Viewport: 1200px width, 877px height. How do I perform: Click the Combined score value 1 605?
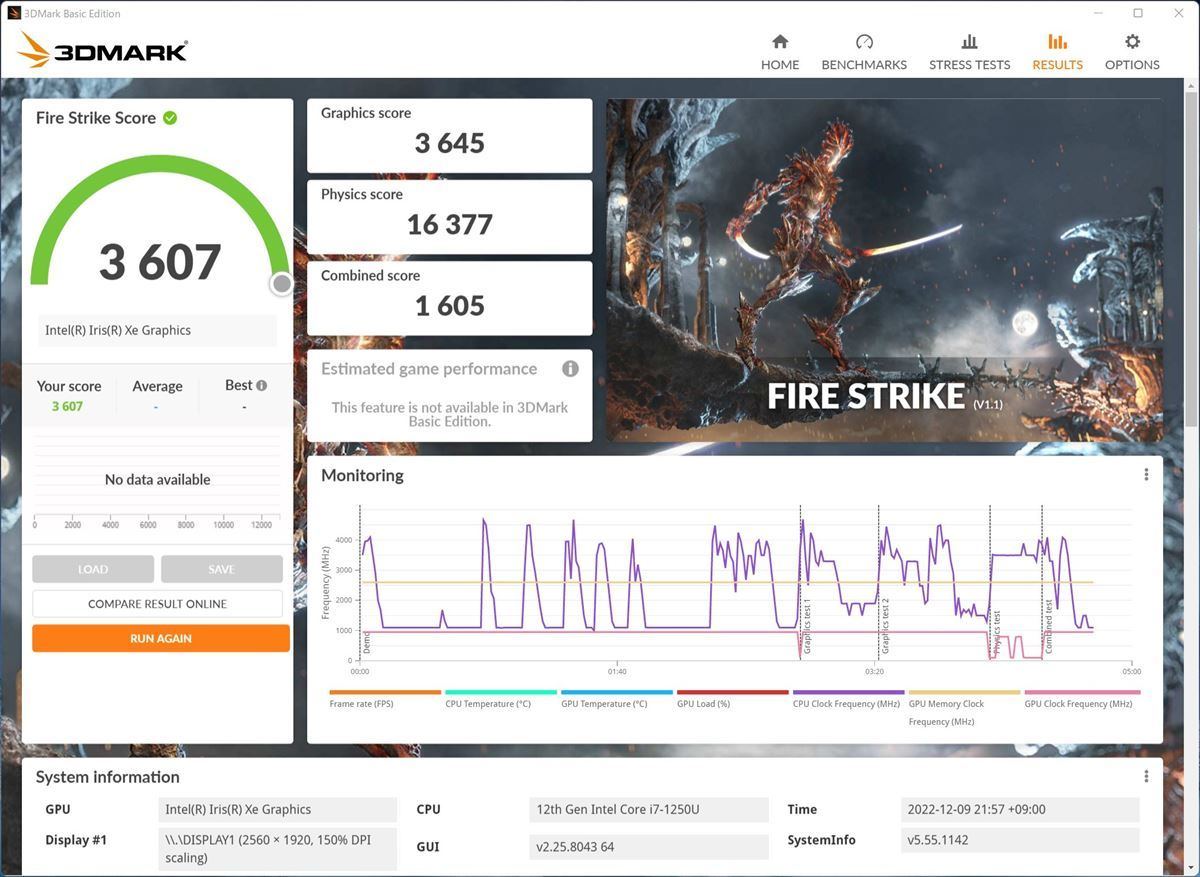tap(450, 305)
